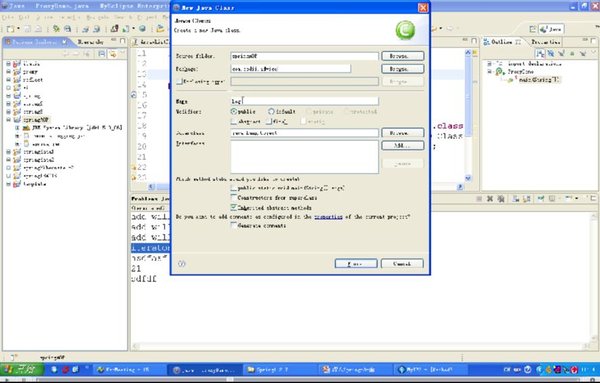The width and height of the screenshot is (600, 383).
Task: Open the File menu
Action: (8, 18)
